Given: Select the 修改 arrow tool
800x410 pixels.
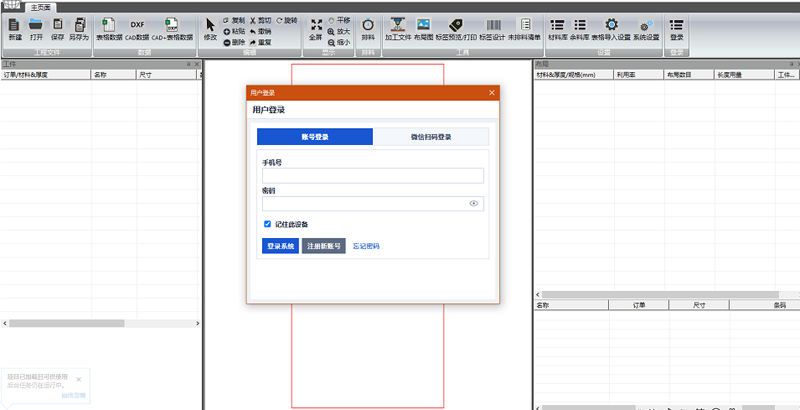Looking at the screenshot, I should pyautogui.click(x=210, y=30).
